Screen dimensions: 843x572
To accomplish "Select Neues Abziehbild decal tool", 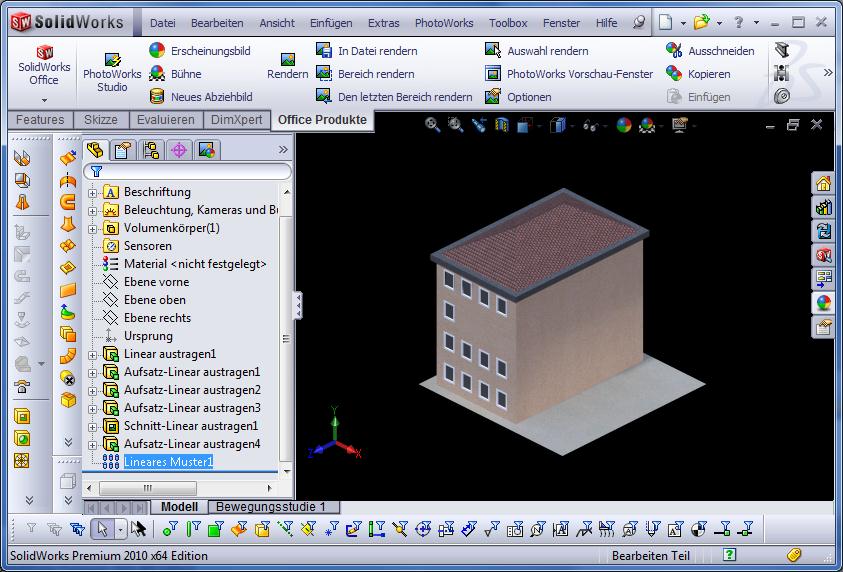I will point(157,96).
